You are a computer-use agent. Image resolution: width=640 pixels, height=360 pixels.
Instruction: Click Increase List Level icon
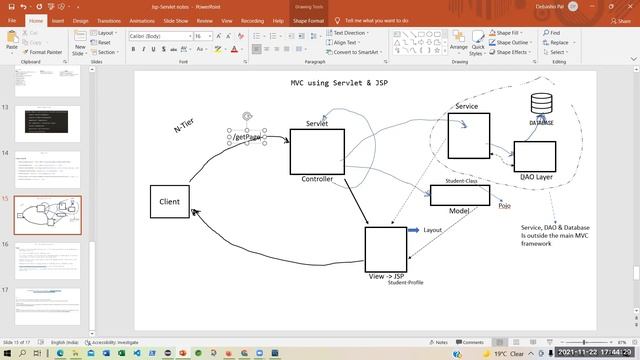point(301,36)
